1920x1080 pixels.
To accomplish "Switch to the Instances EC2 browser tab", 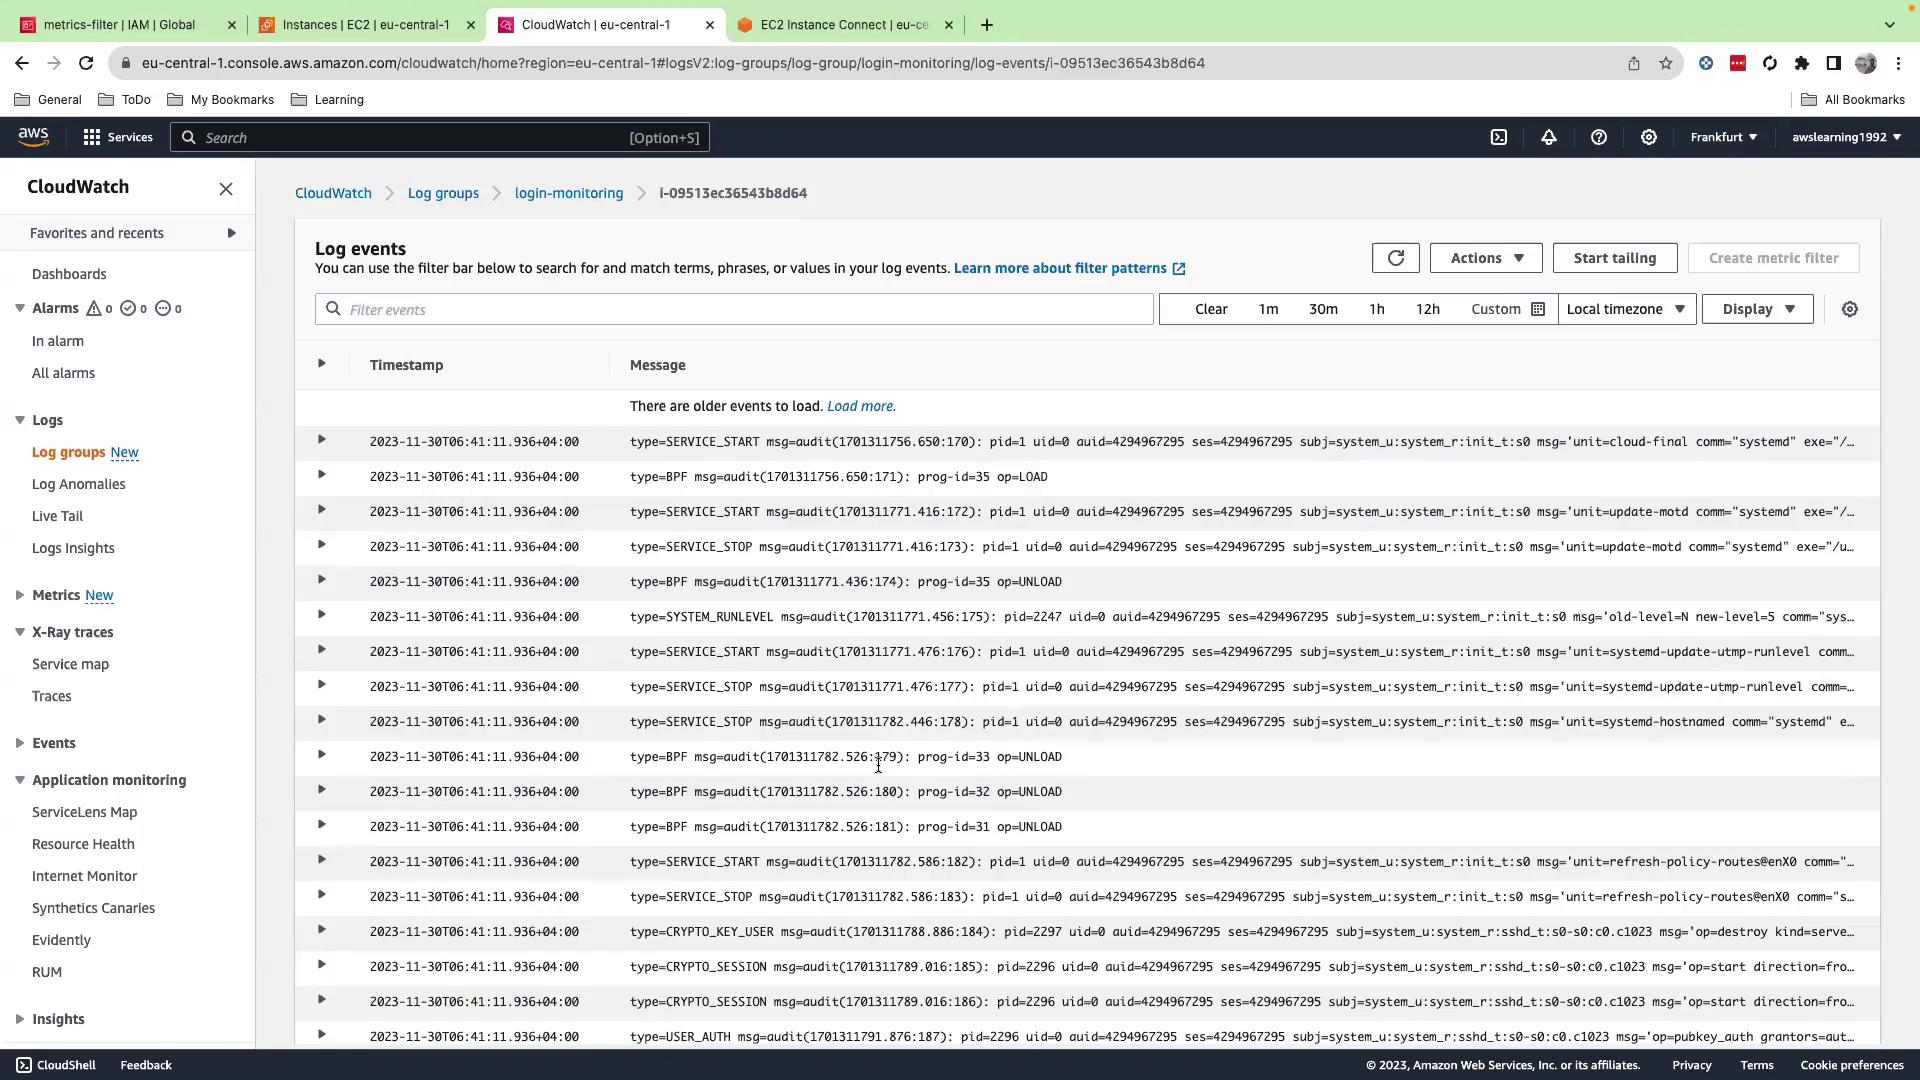I will click(365, 25).
